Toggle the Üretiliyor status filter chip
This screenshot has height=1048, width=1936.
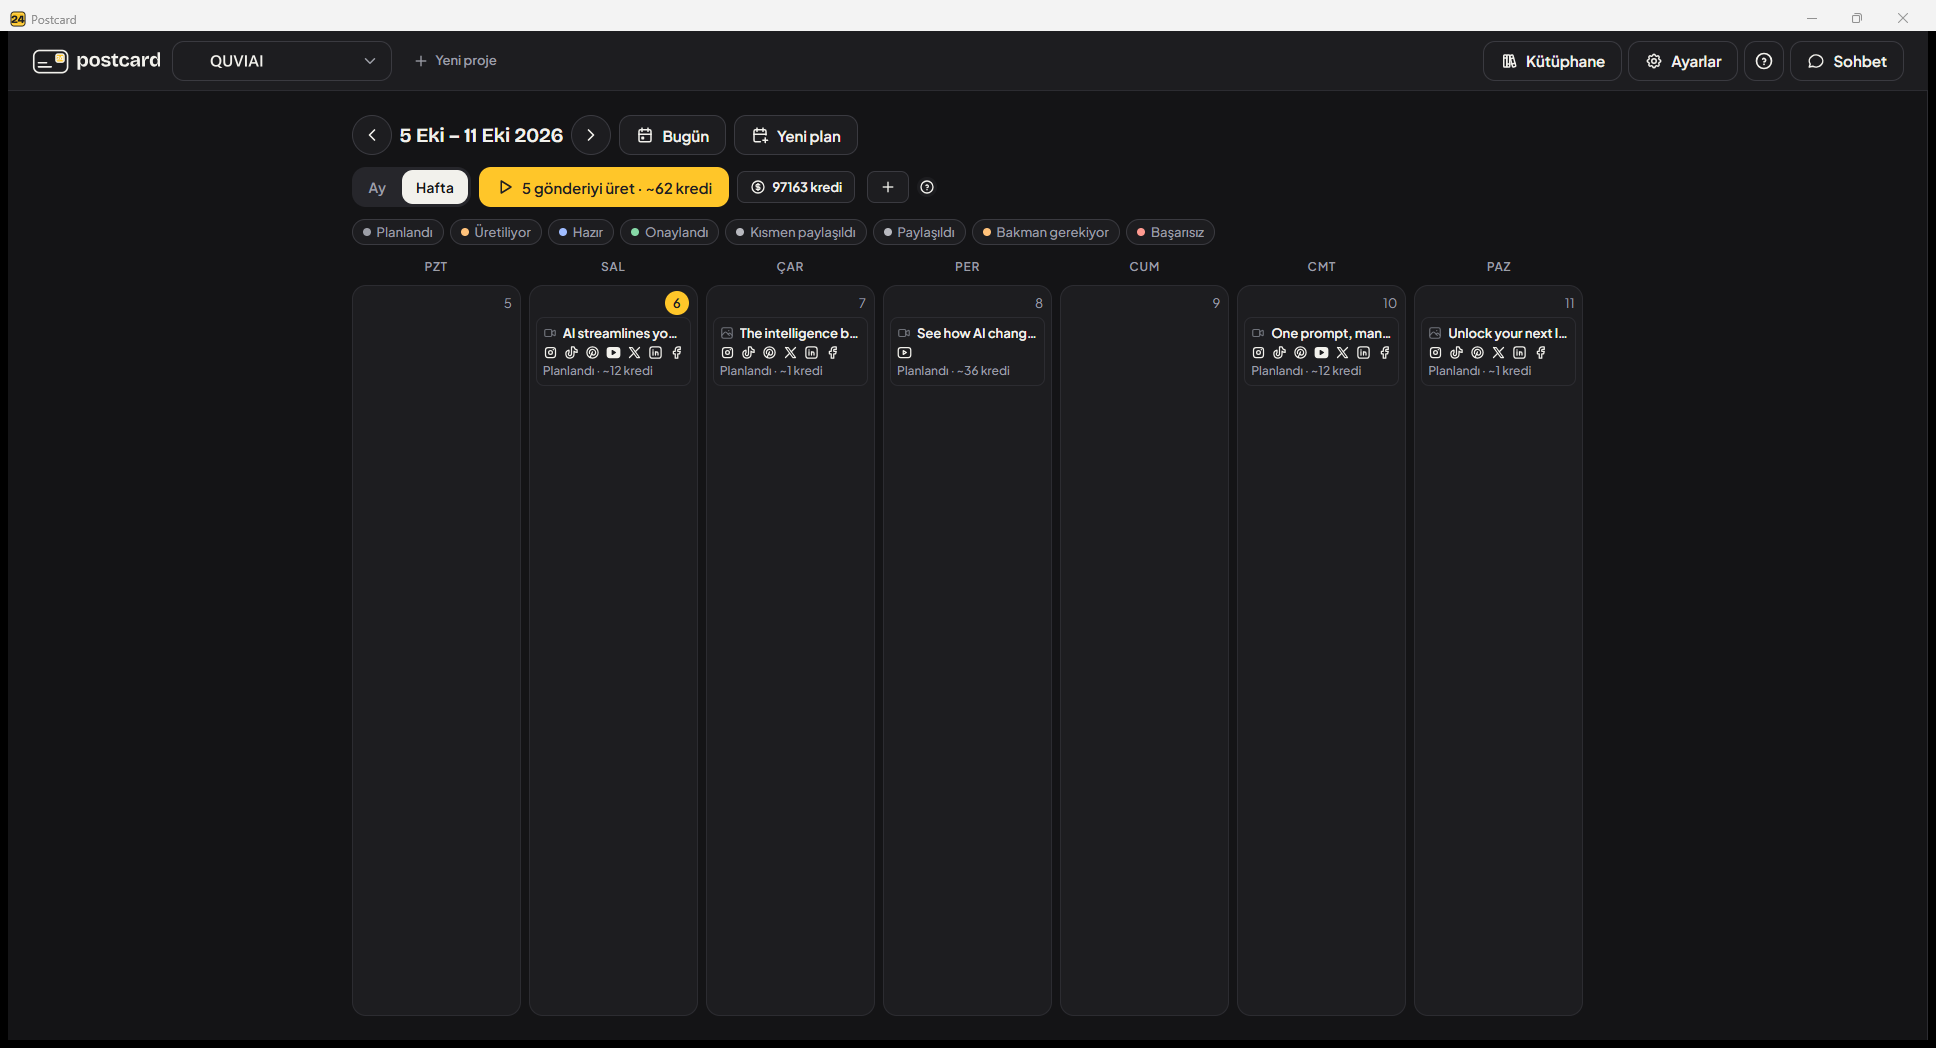pyautogui.click(x=496, y=232)
